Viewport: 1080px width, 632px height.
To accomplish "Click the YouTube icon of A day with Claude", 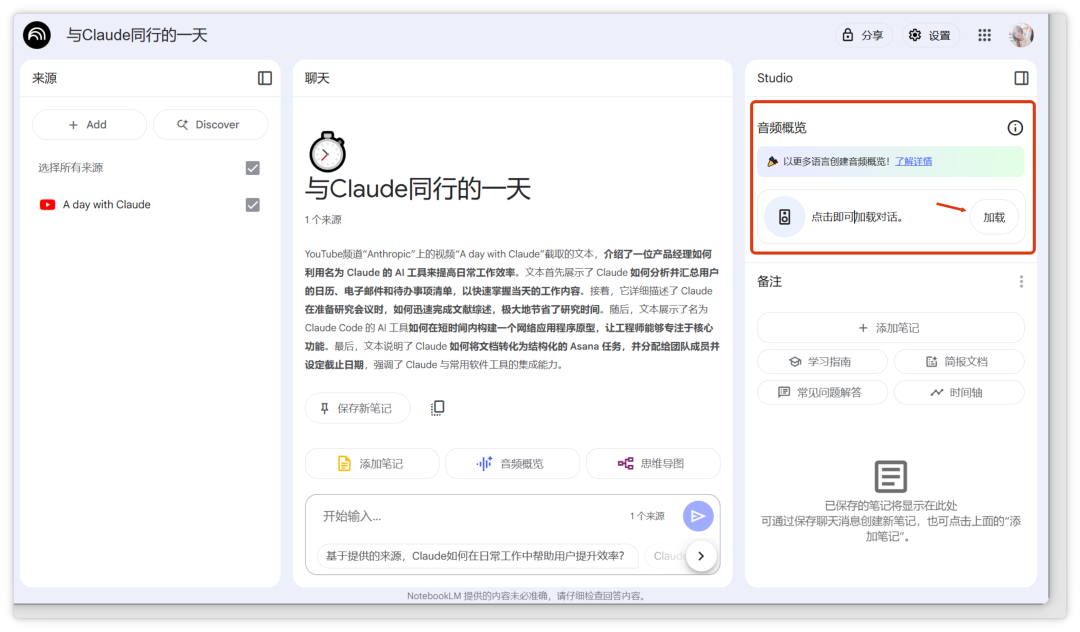I will point(48,204).
